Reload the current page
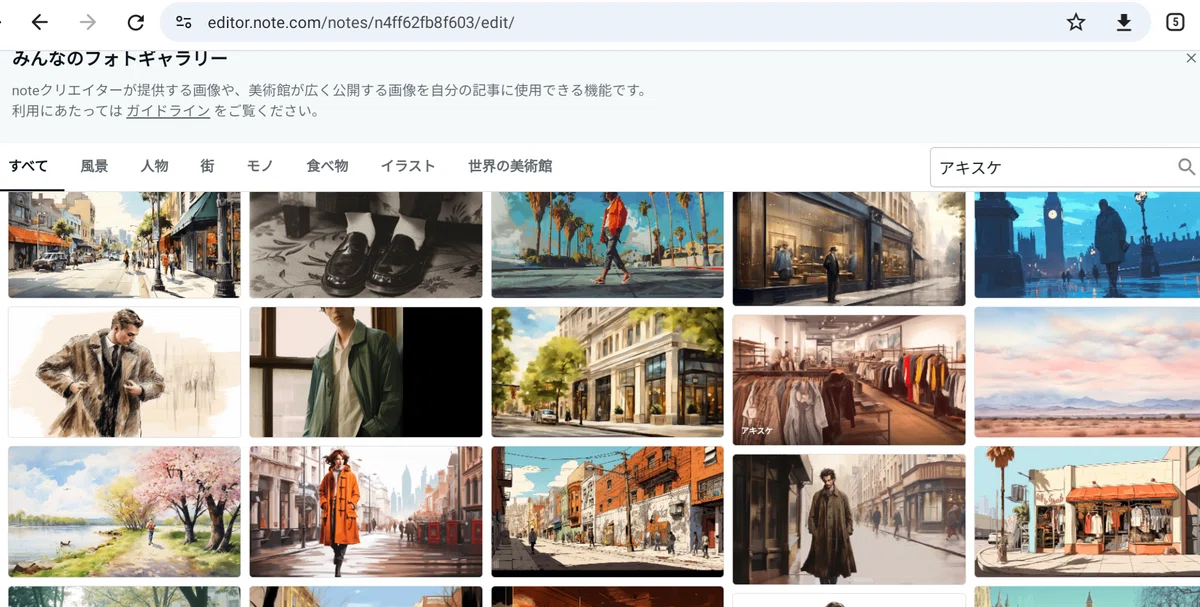The image size is (1200, 607). (136, 22)
